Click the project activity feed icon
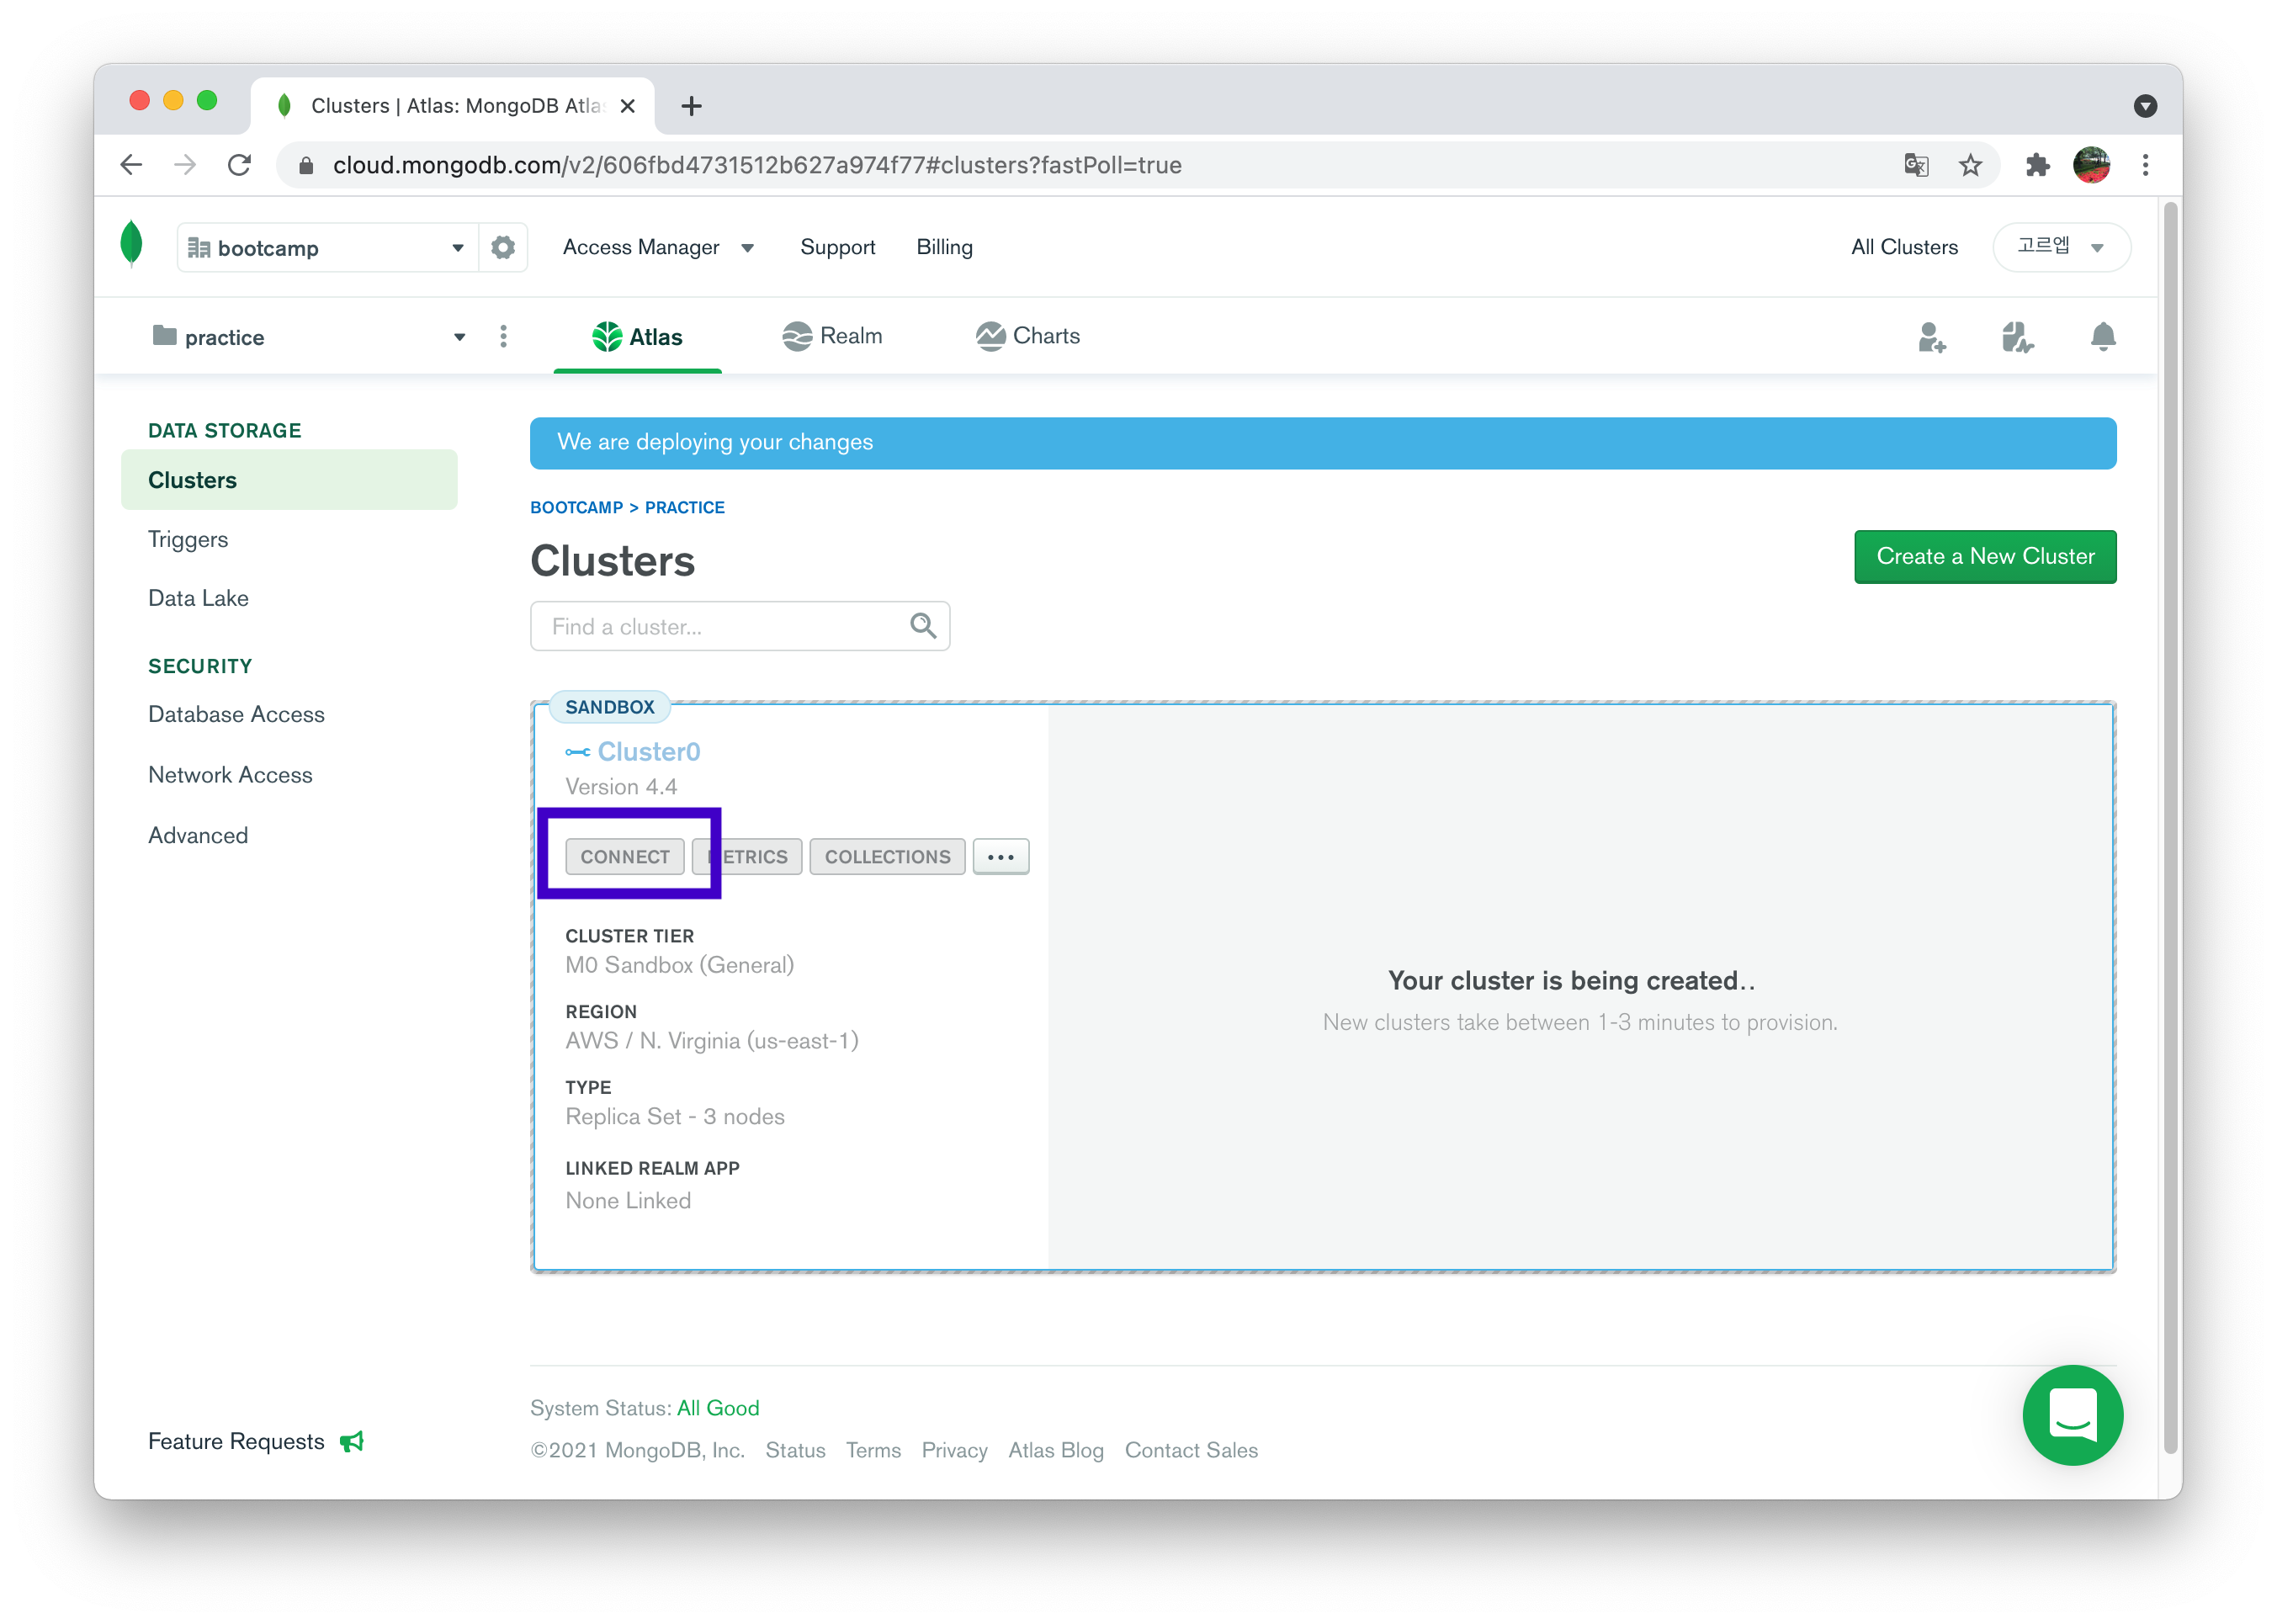 click(x=2017, y=337)
